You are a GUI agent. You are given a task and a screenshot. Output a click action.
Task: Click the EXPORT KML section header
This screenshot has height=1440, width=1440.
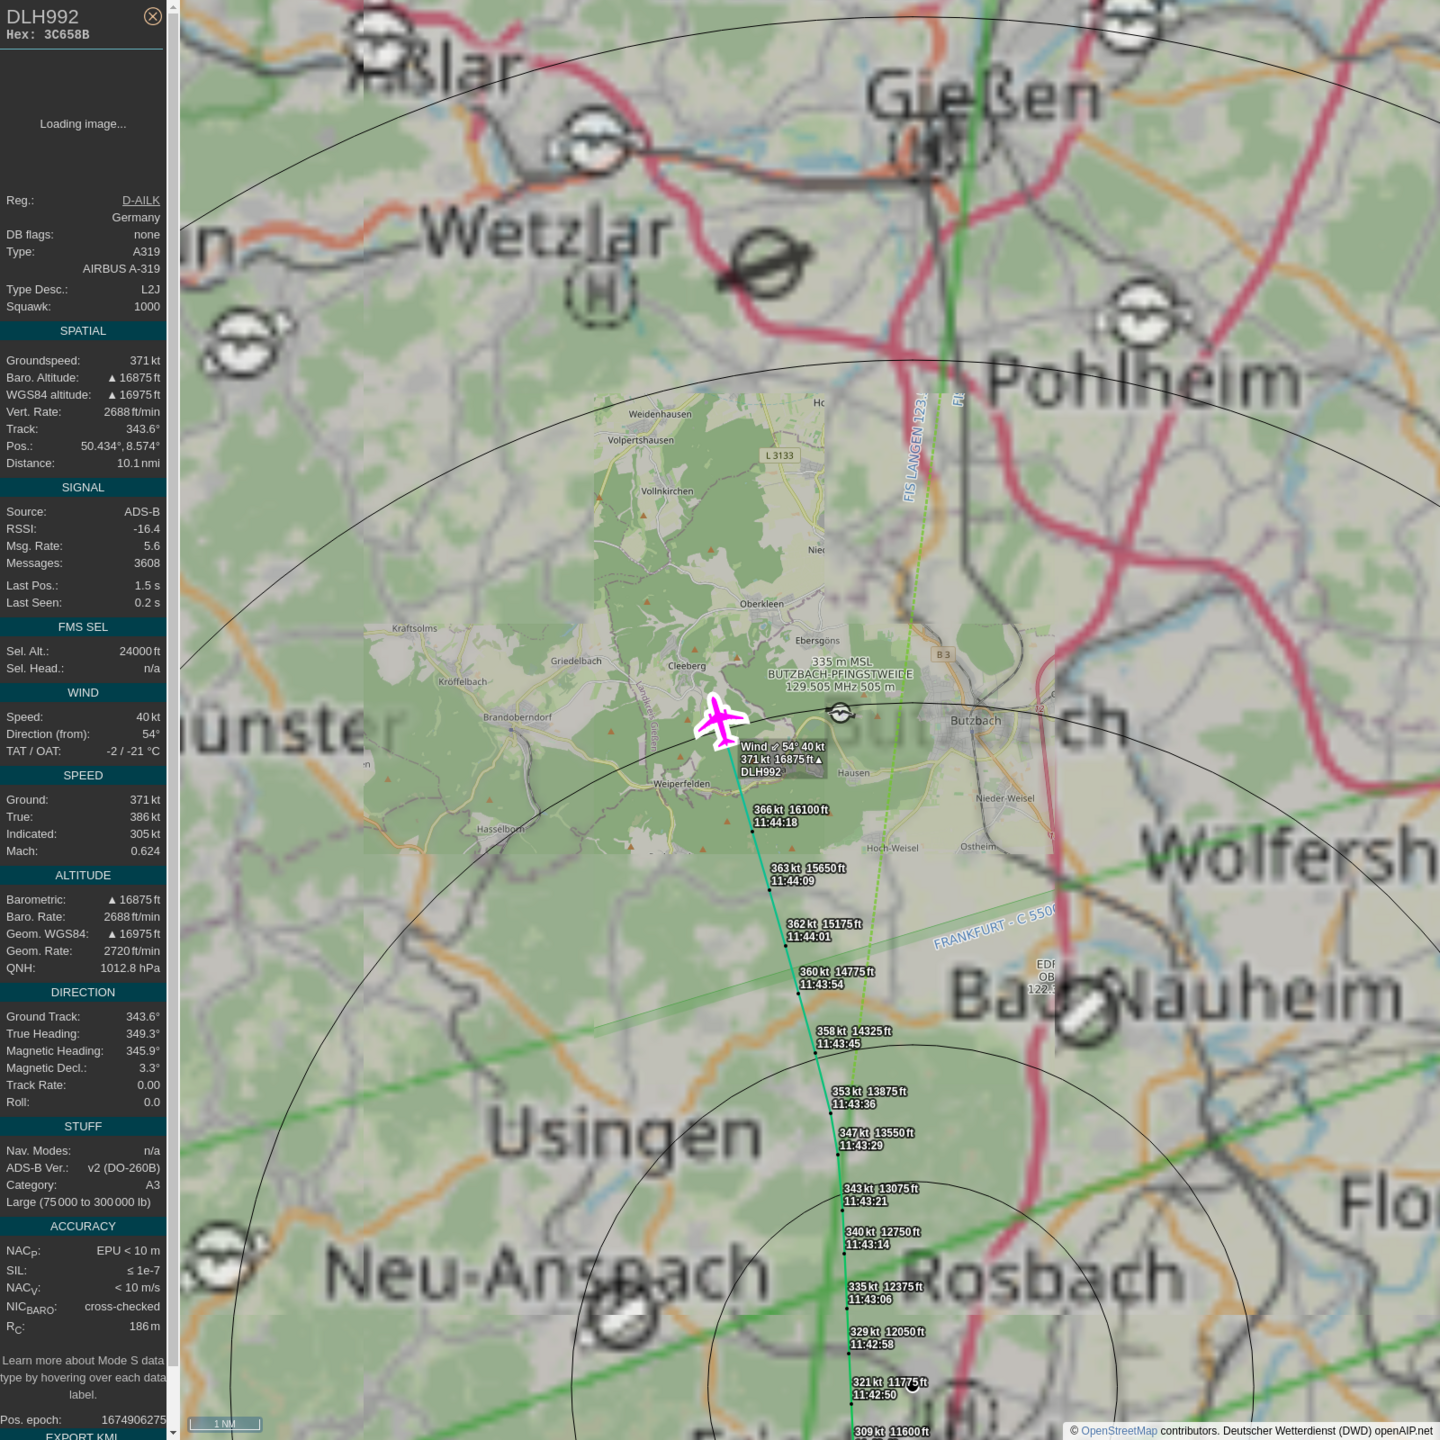[83, 1435]
